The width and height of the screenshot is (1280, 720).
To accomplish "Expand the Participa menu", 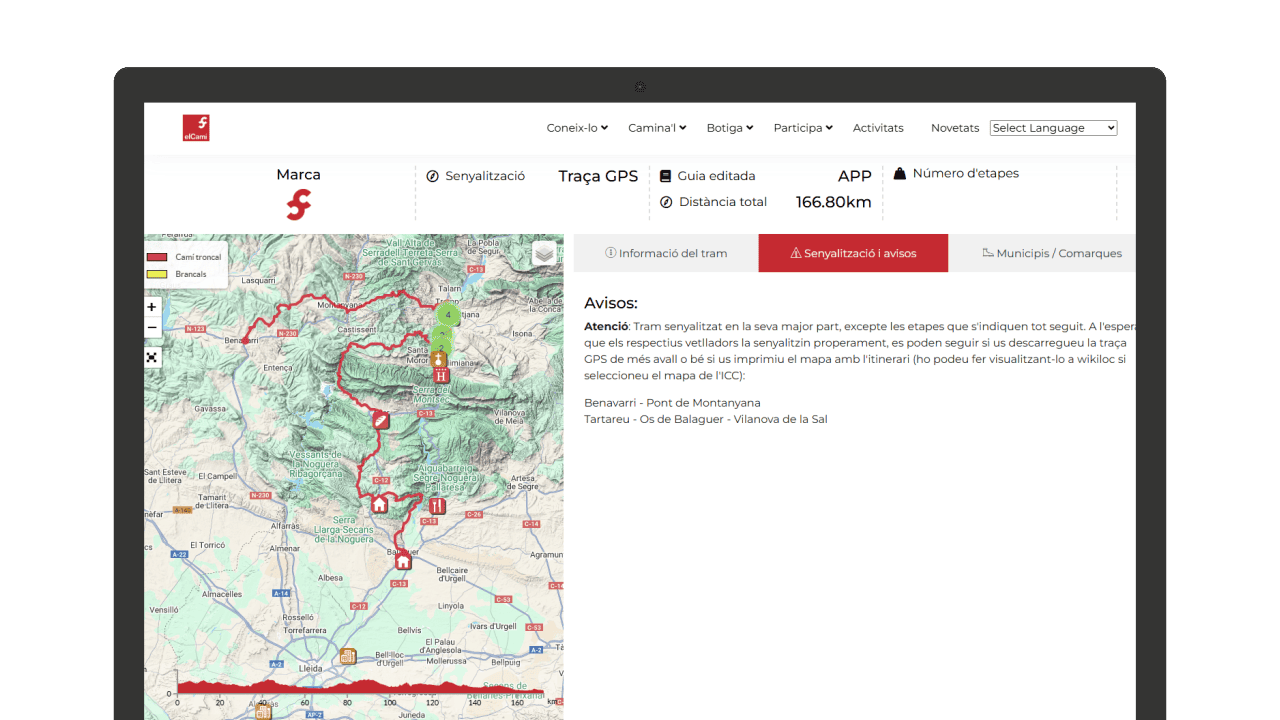I will [x=803, y=128].
